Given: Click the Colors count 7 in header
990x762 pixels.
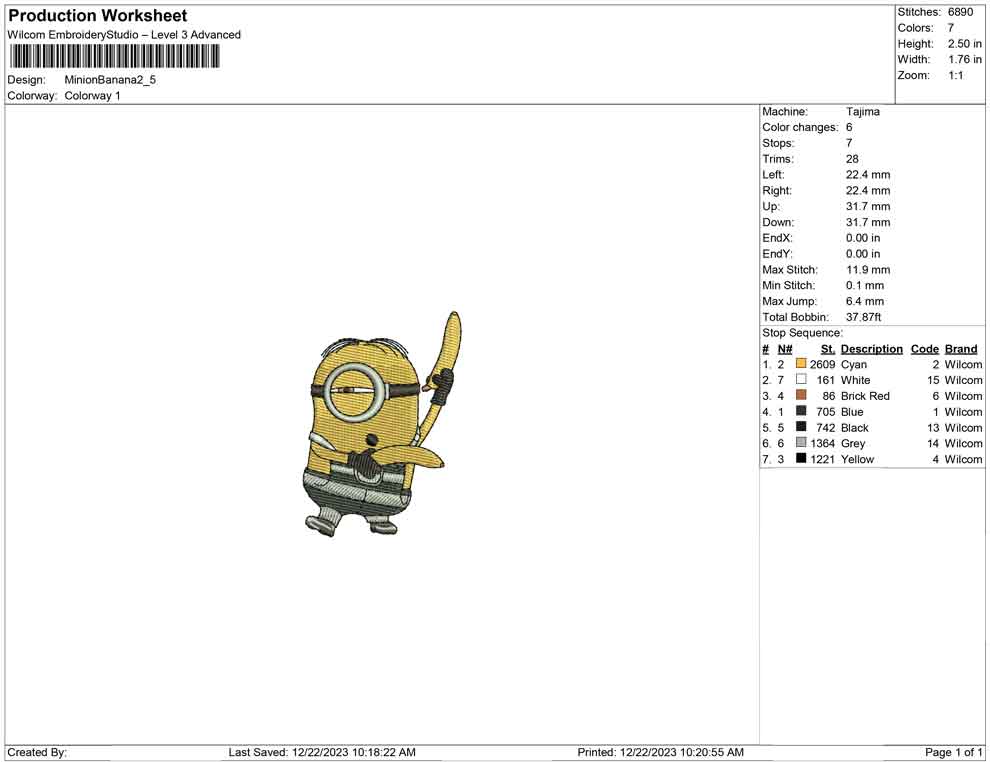Looking at the screenshot, I should (951, 28).
